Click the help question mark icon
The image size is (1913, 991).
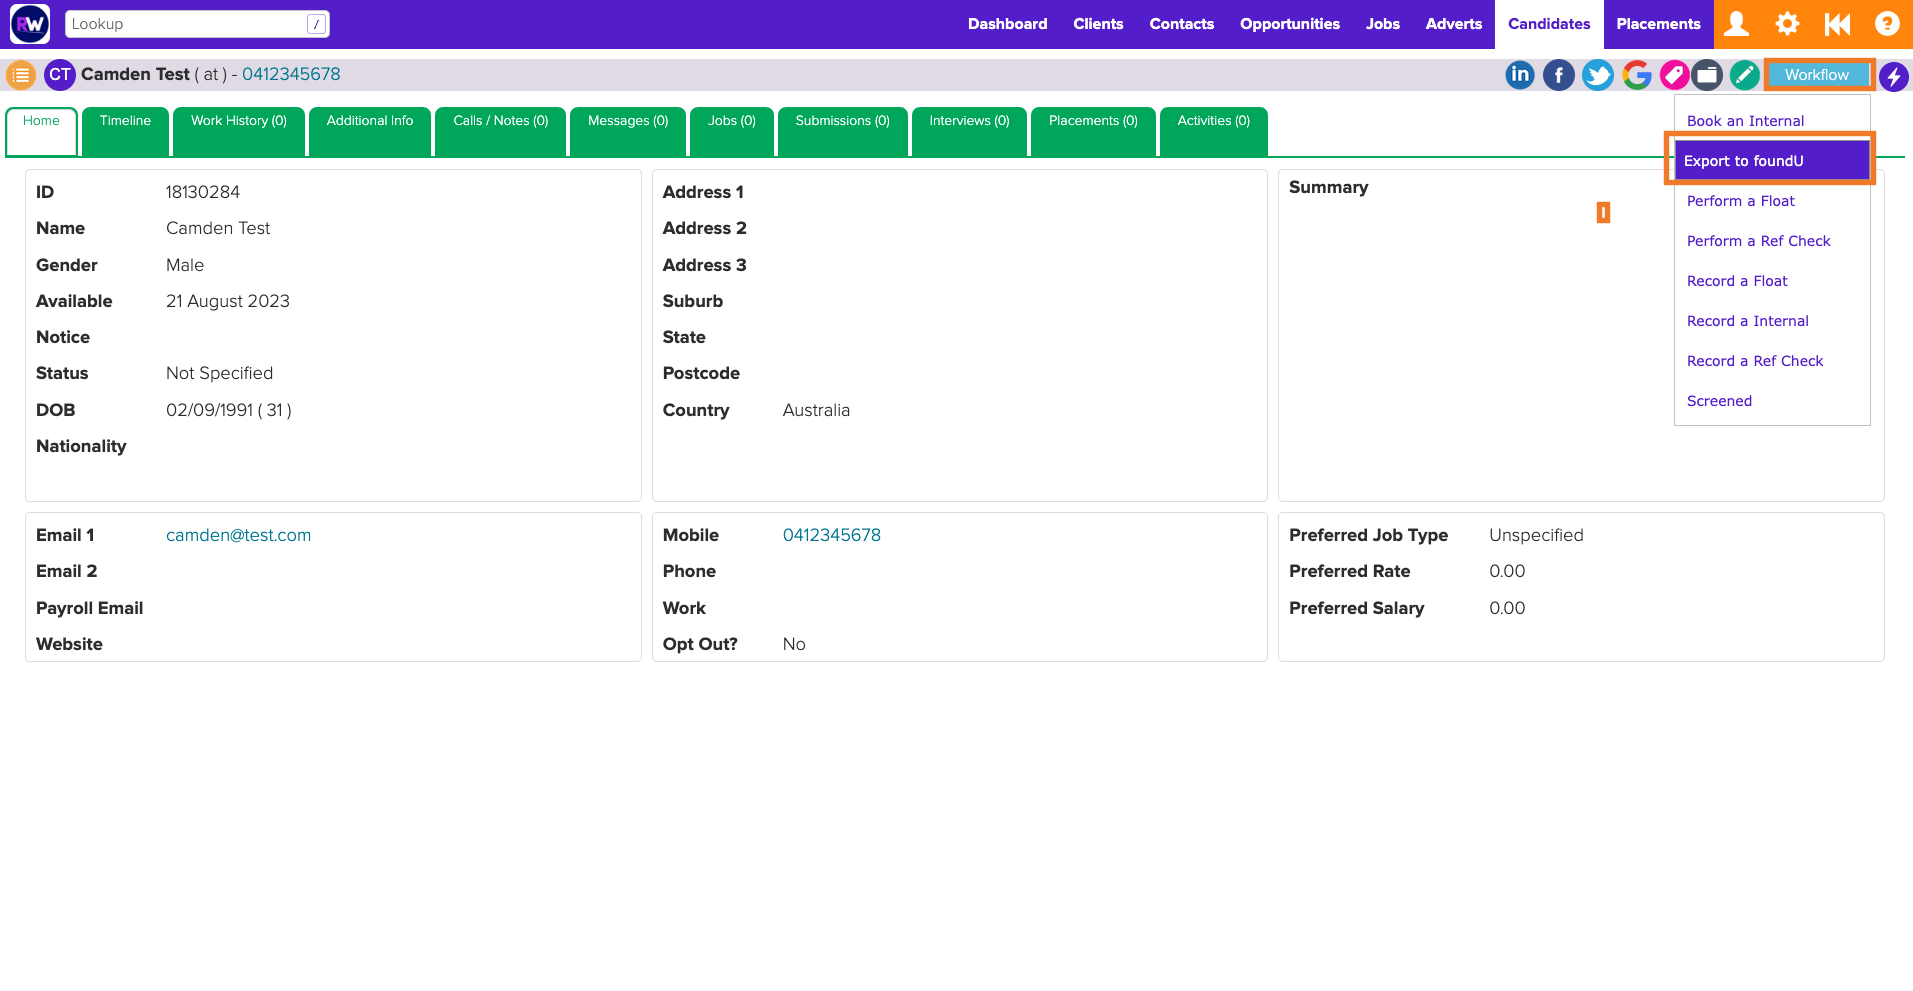pyautogui.click(x=1886, y=24)
